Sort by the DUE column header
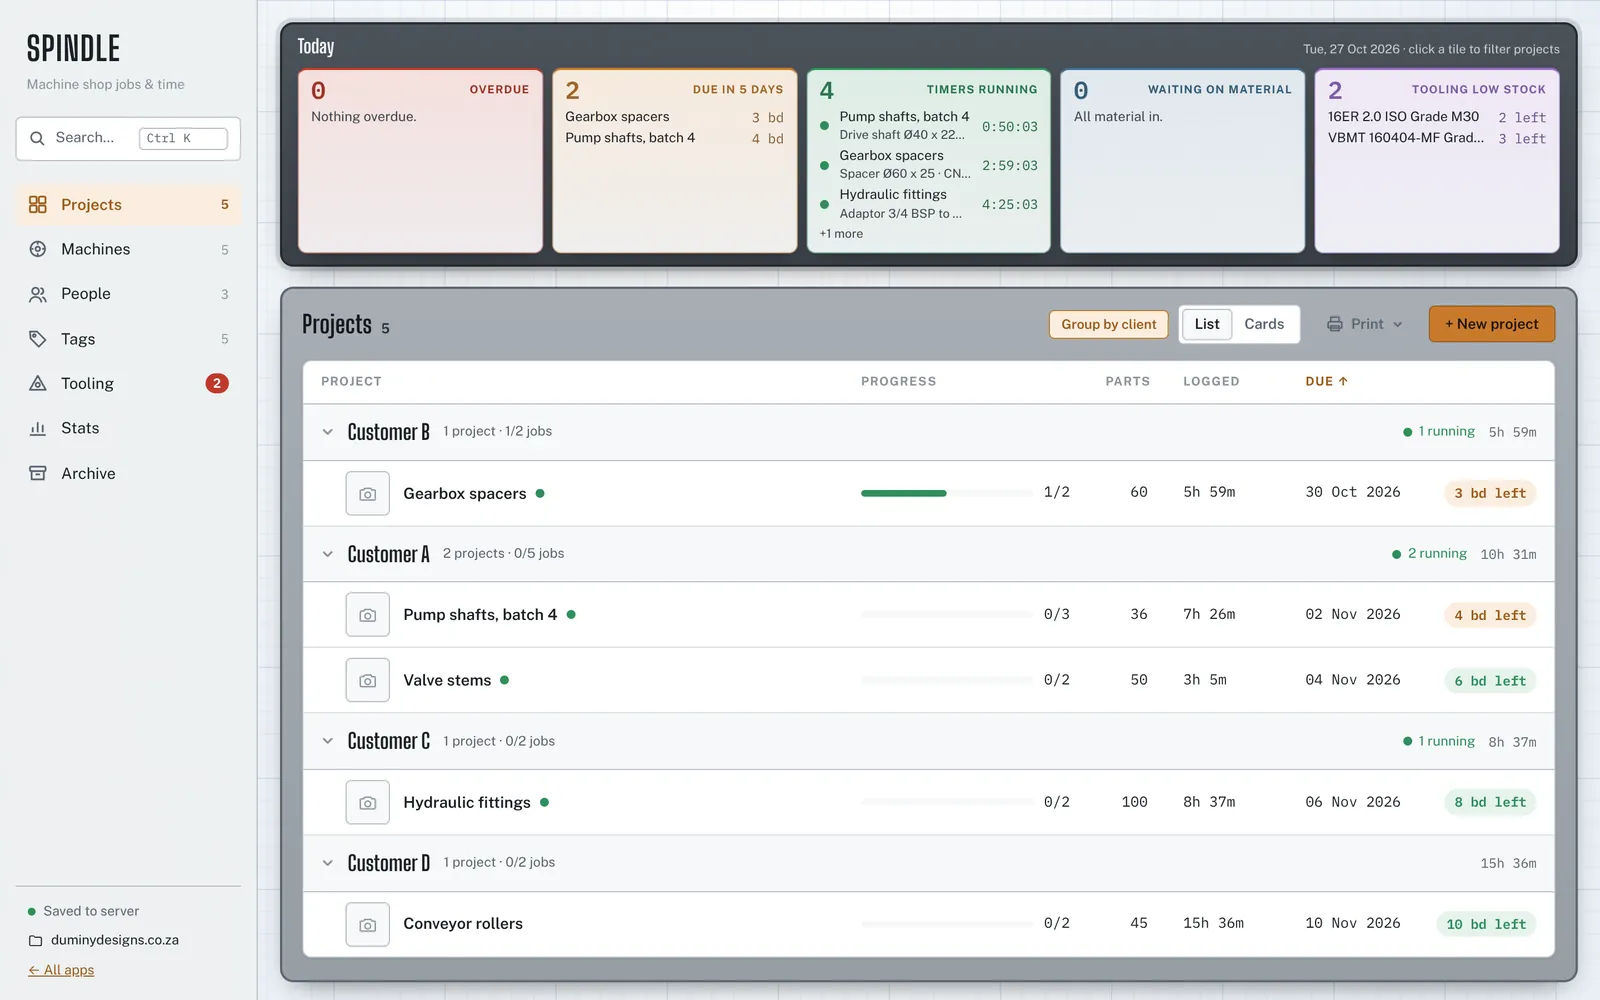The width and height of the screenshot is (1600, 1000). [1326, 381]
